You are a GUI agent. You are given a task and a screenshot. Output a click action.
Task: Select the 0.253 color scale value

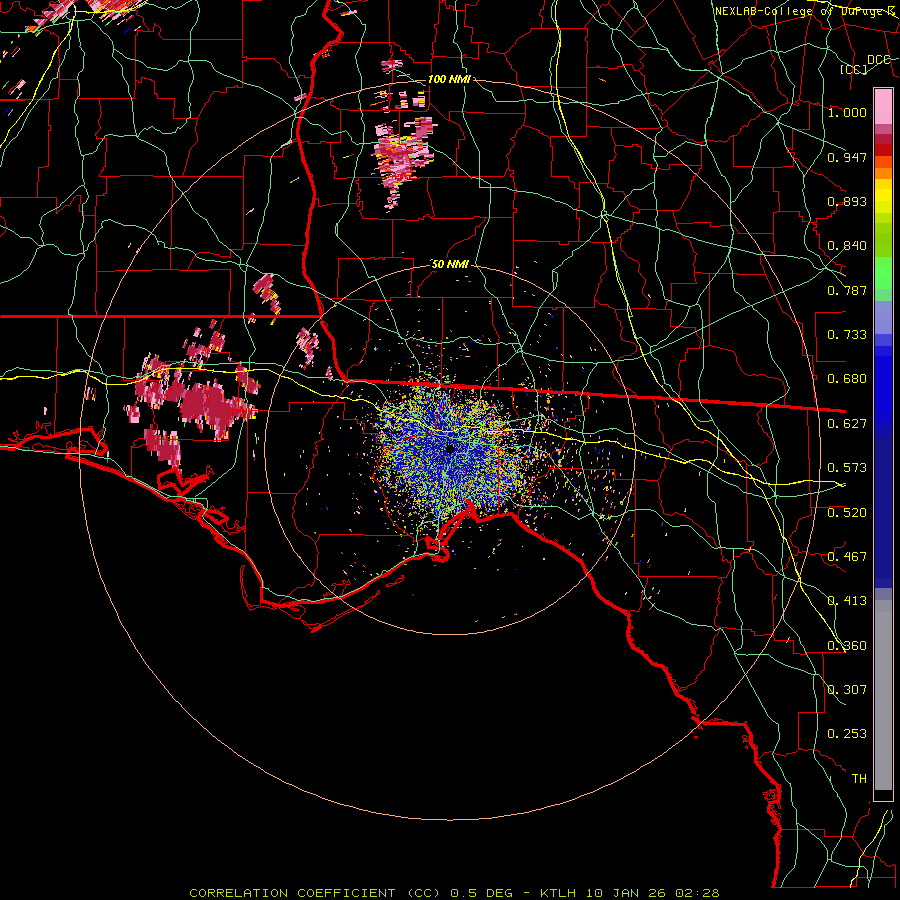(x=847, y=734)
